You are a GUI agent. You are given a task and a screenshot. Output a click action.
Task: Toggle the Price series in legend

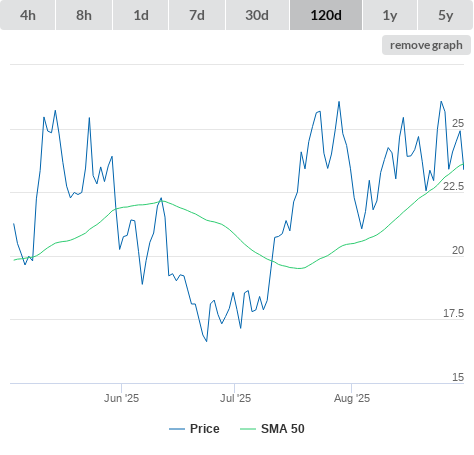[x=195, y=429]
